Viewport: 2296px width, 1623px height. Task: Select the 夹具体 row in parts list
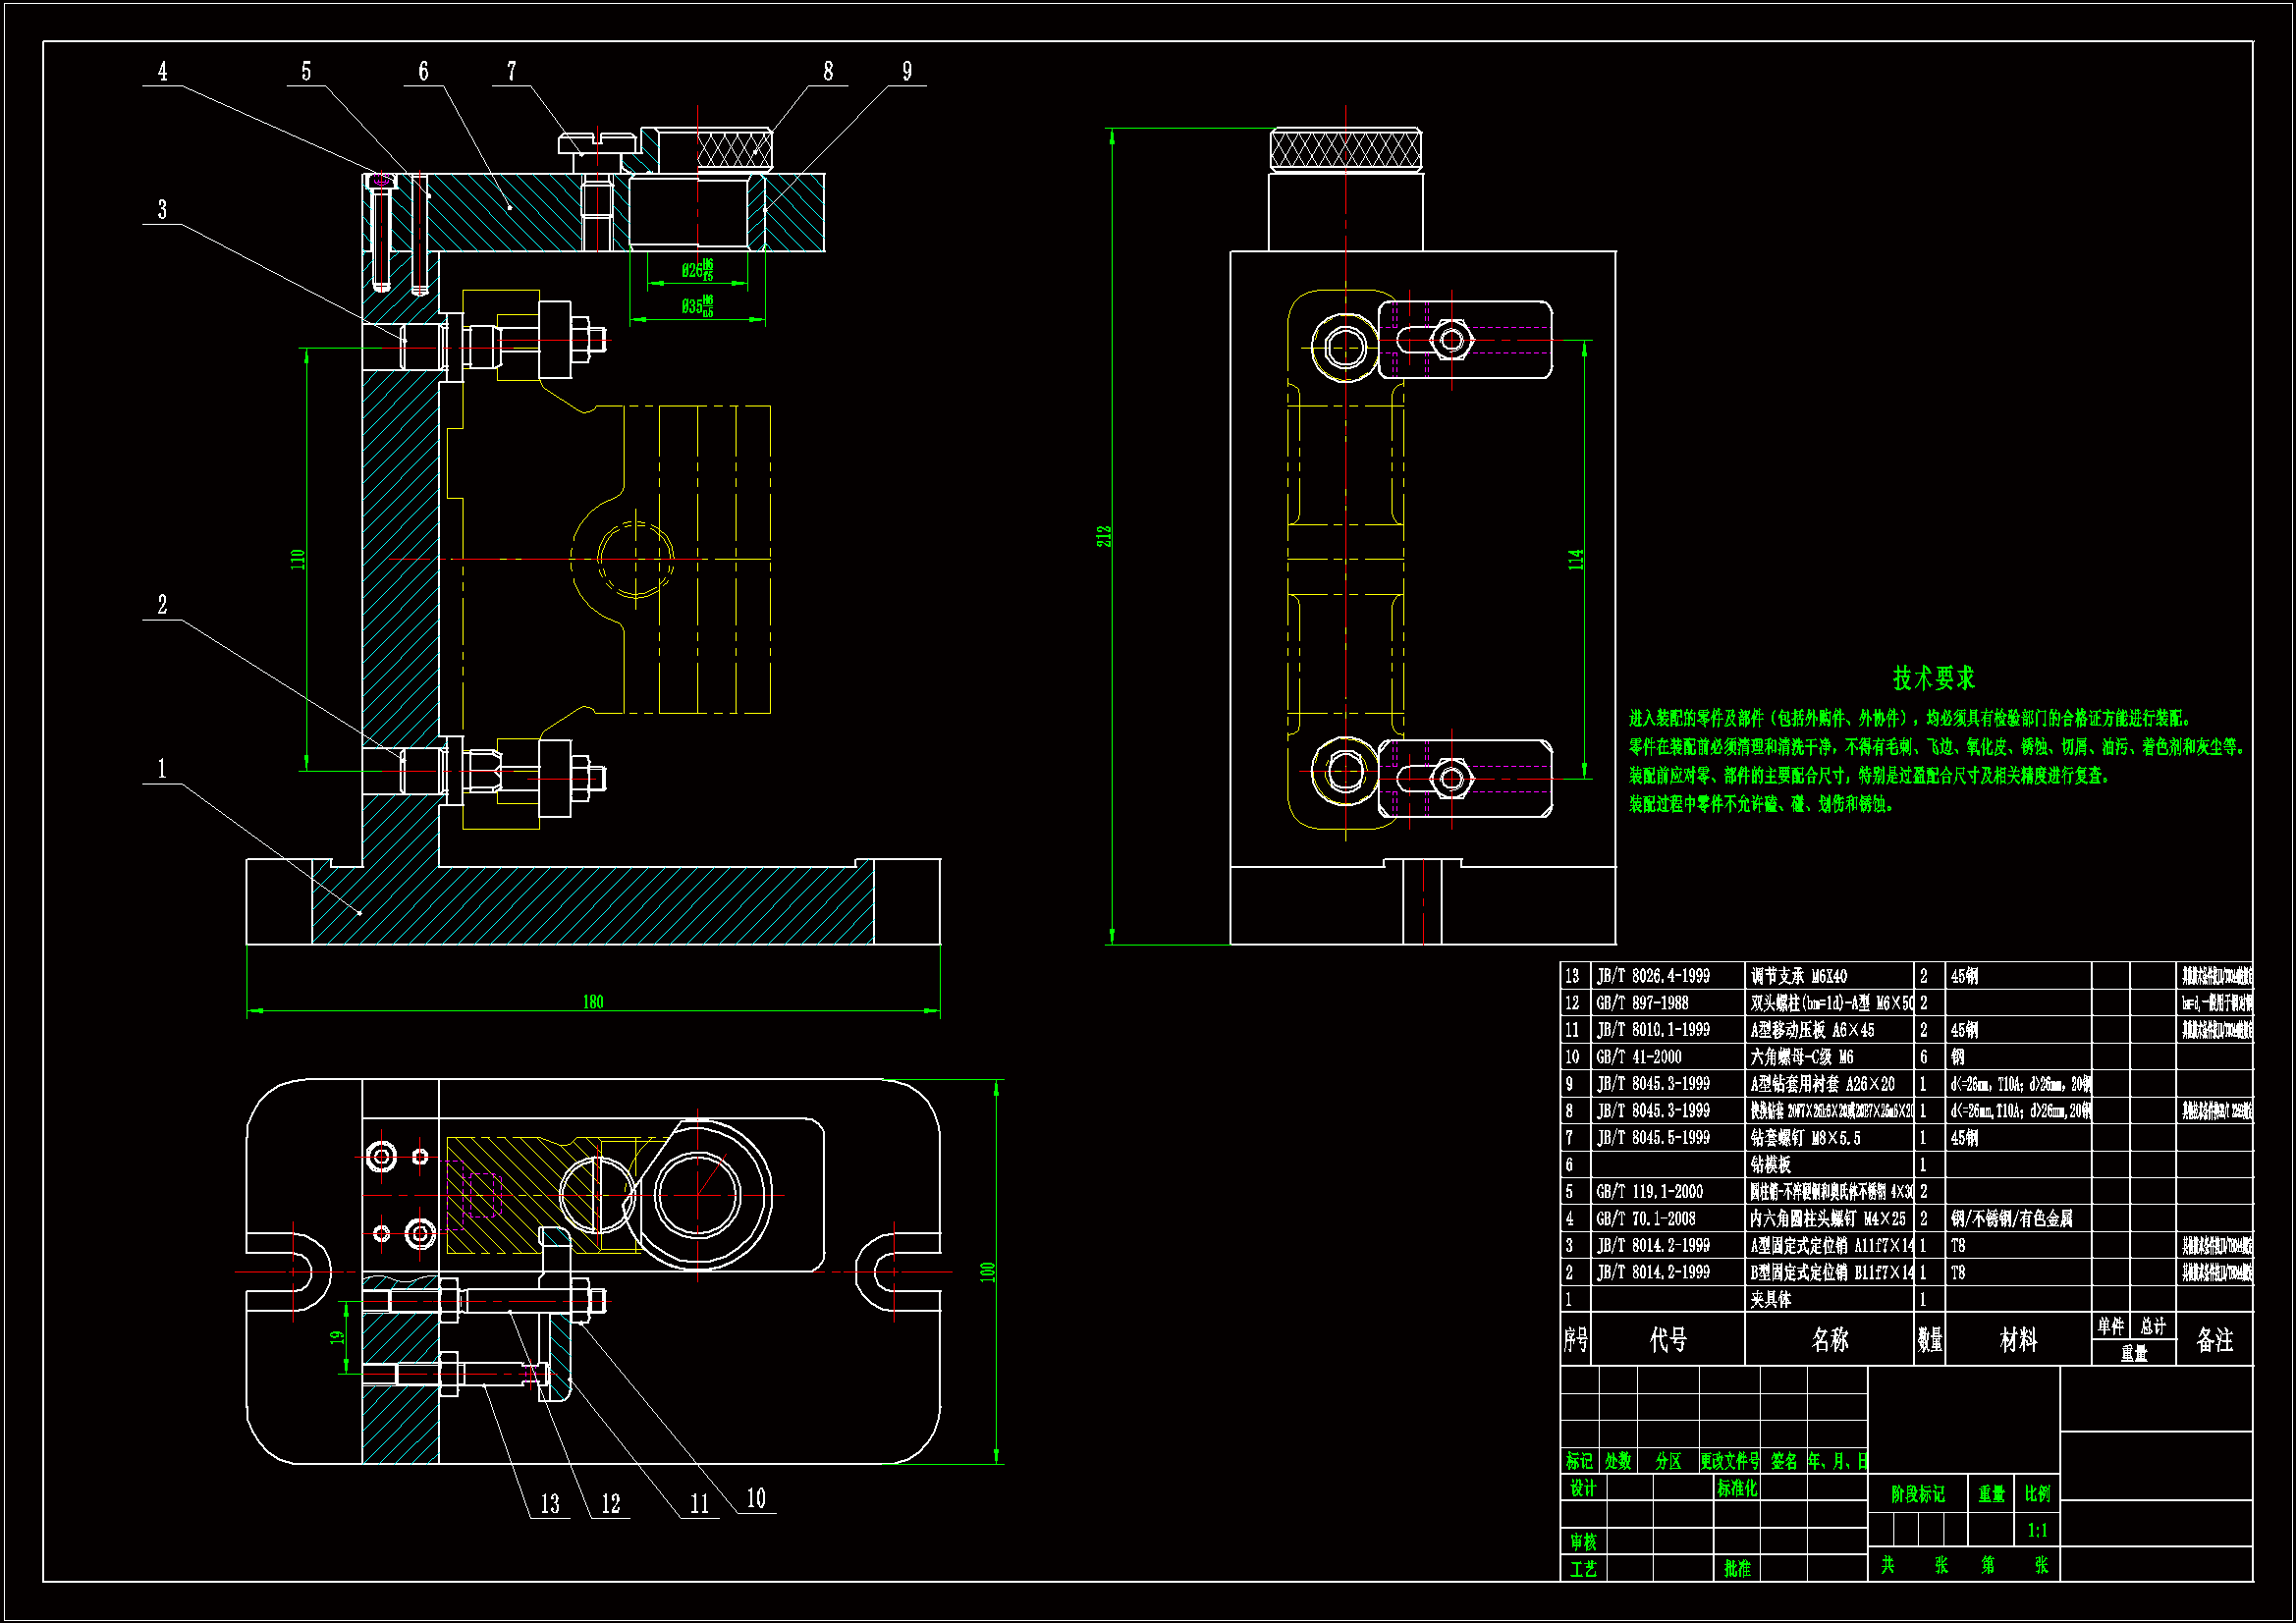tap(1771, 1299)
